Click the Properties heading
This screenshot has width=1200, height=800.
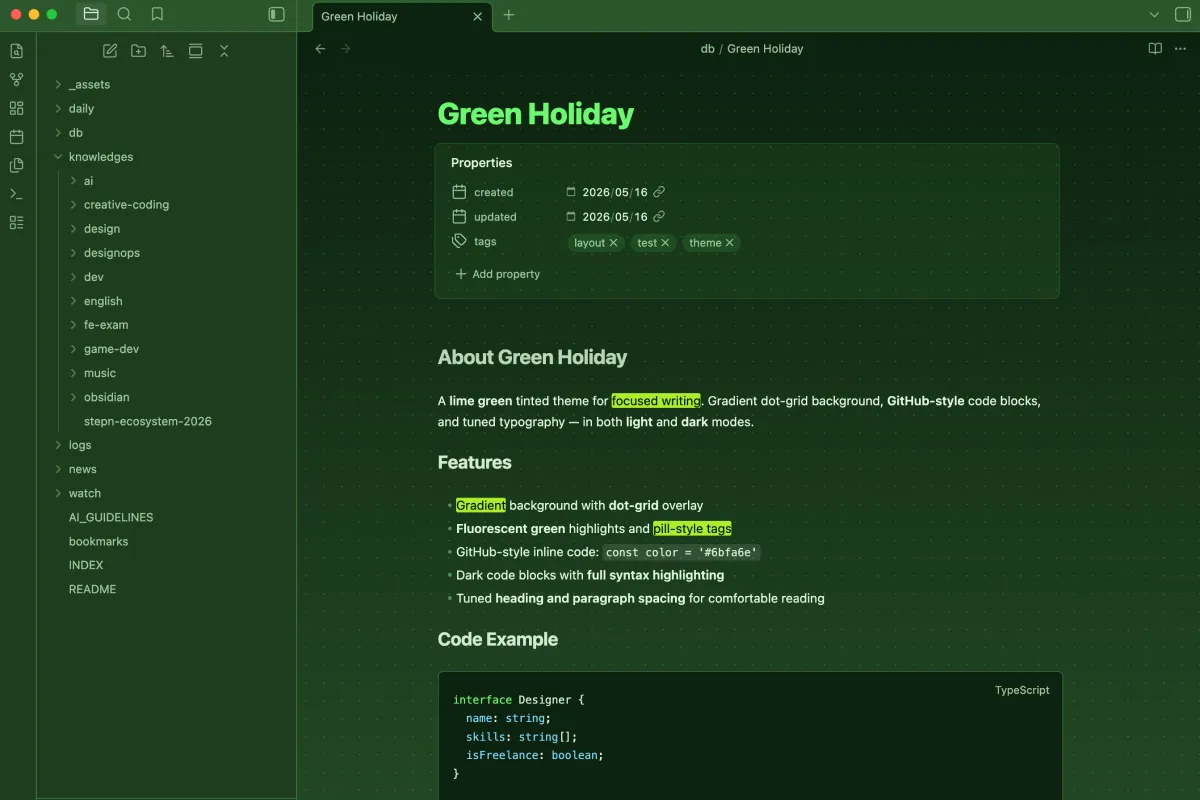point(481,163)
